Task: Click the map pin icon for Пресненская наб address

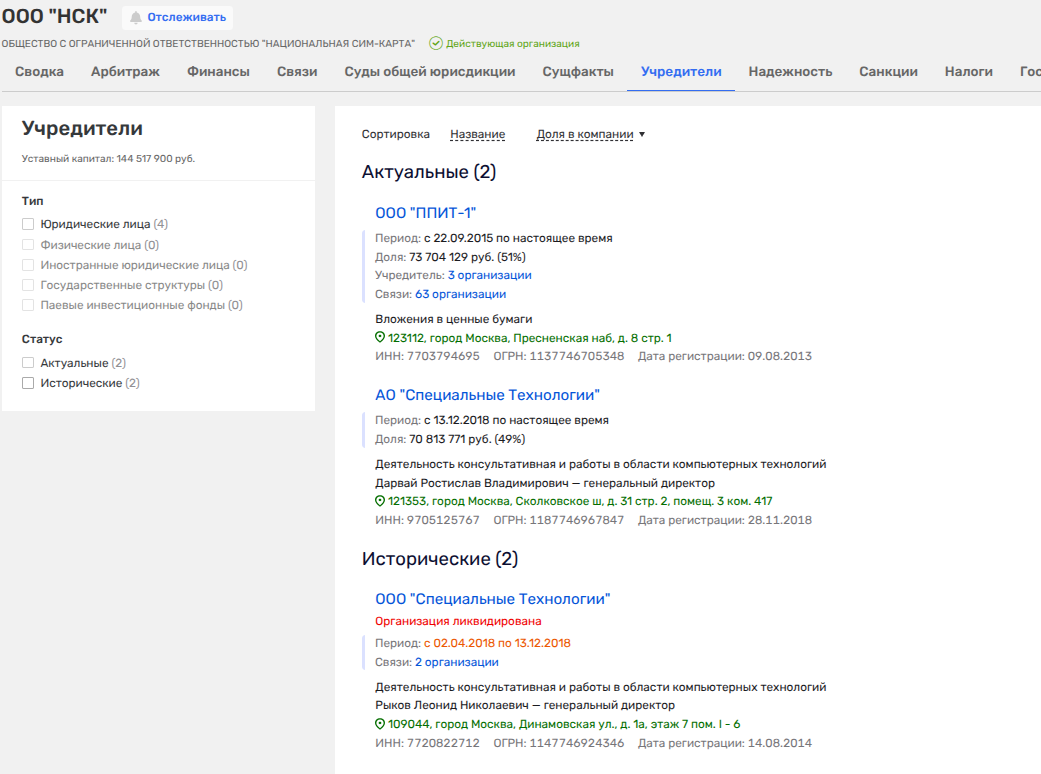Action: coord(380,338)
